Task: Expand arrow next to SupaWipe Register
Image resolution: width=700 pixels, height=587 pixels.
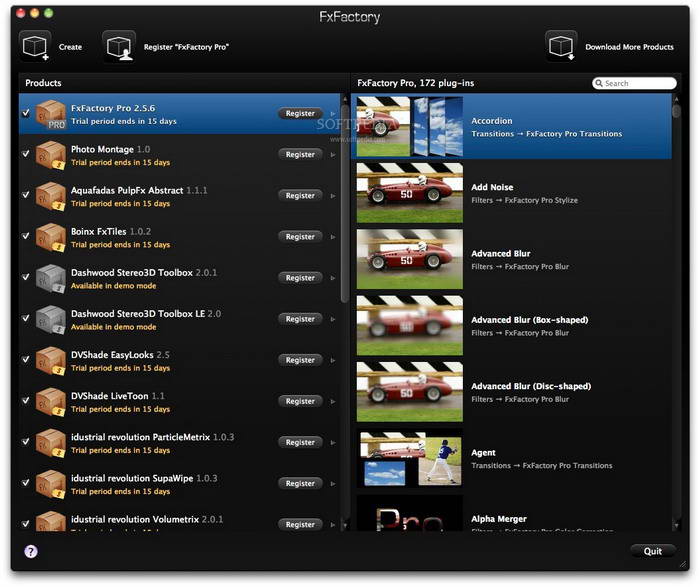Action: point(333,483)
